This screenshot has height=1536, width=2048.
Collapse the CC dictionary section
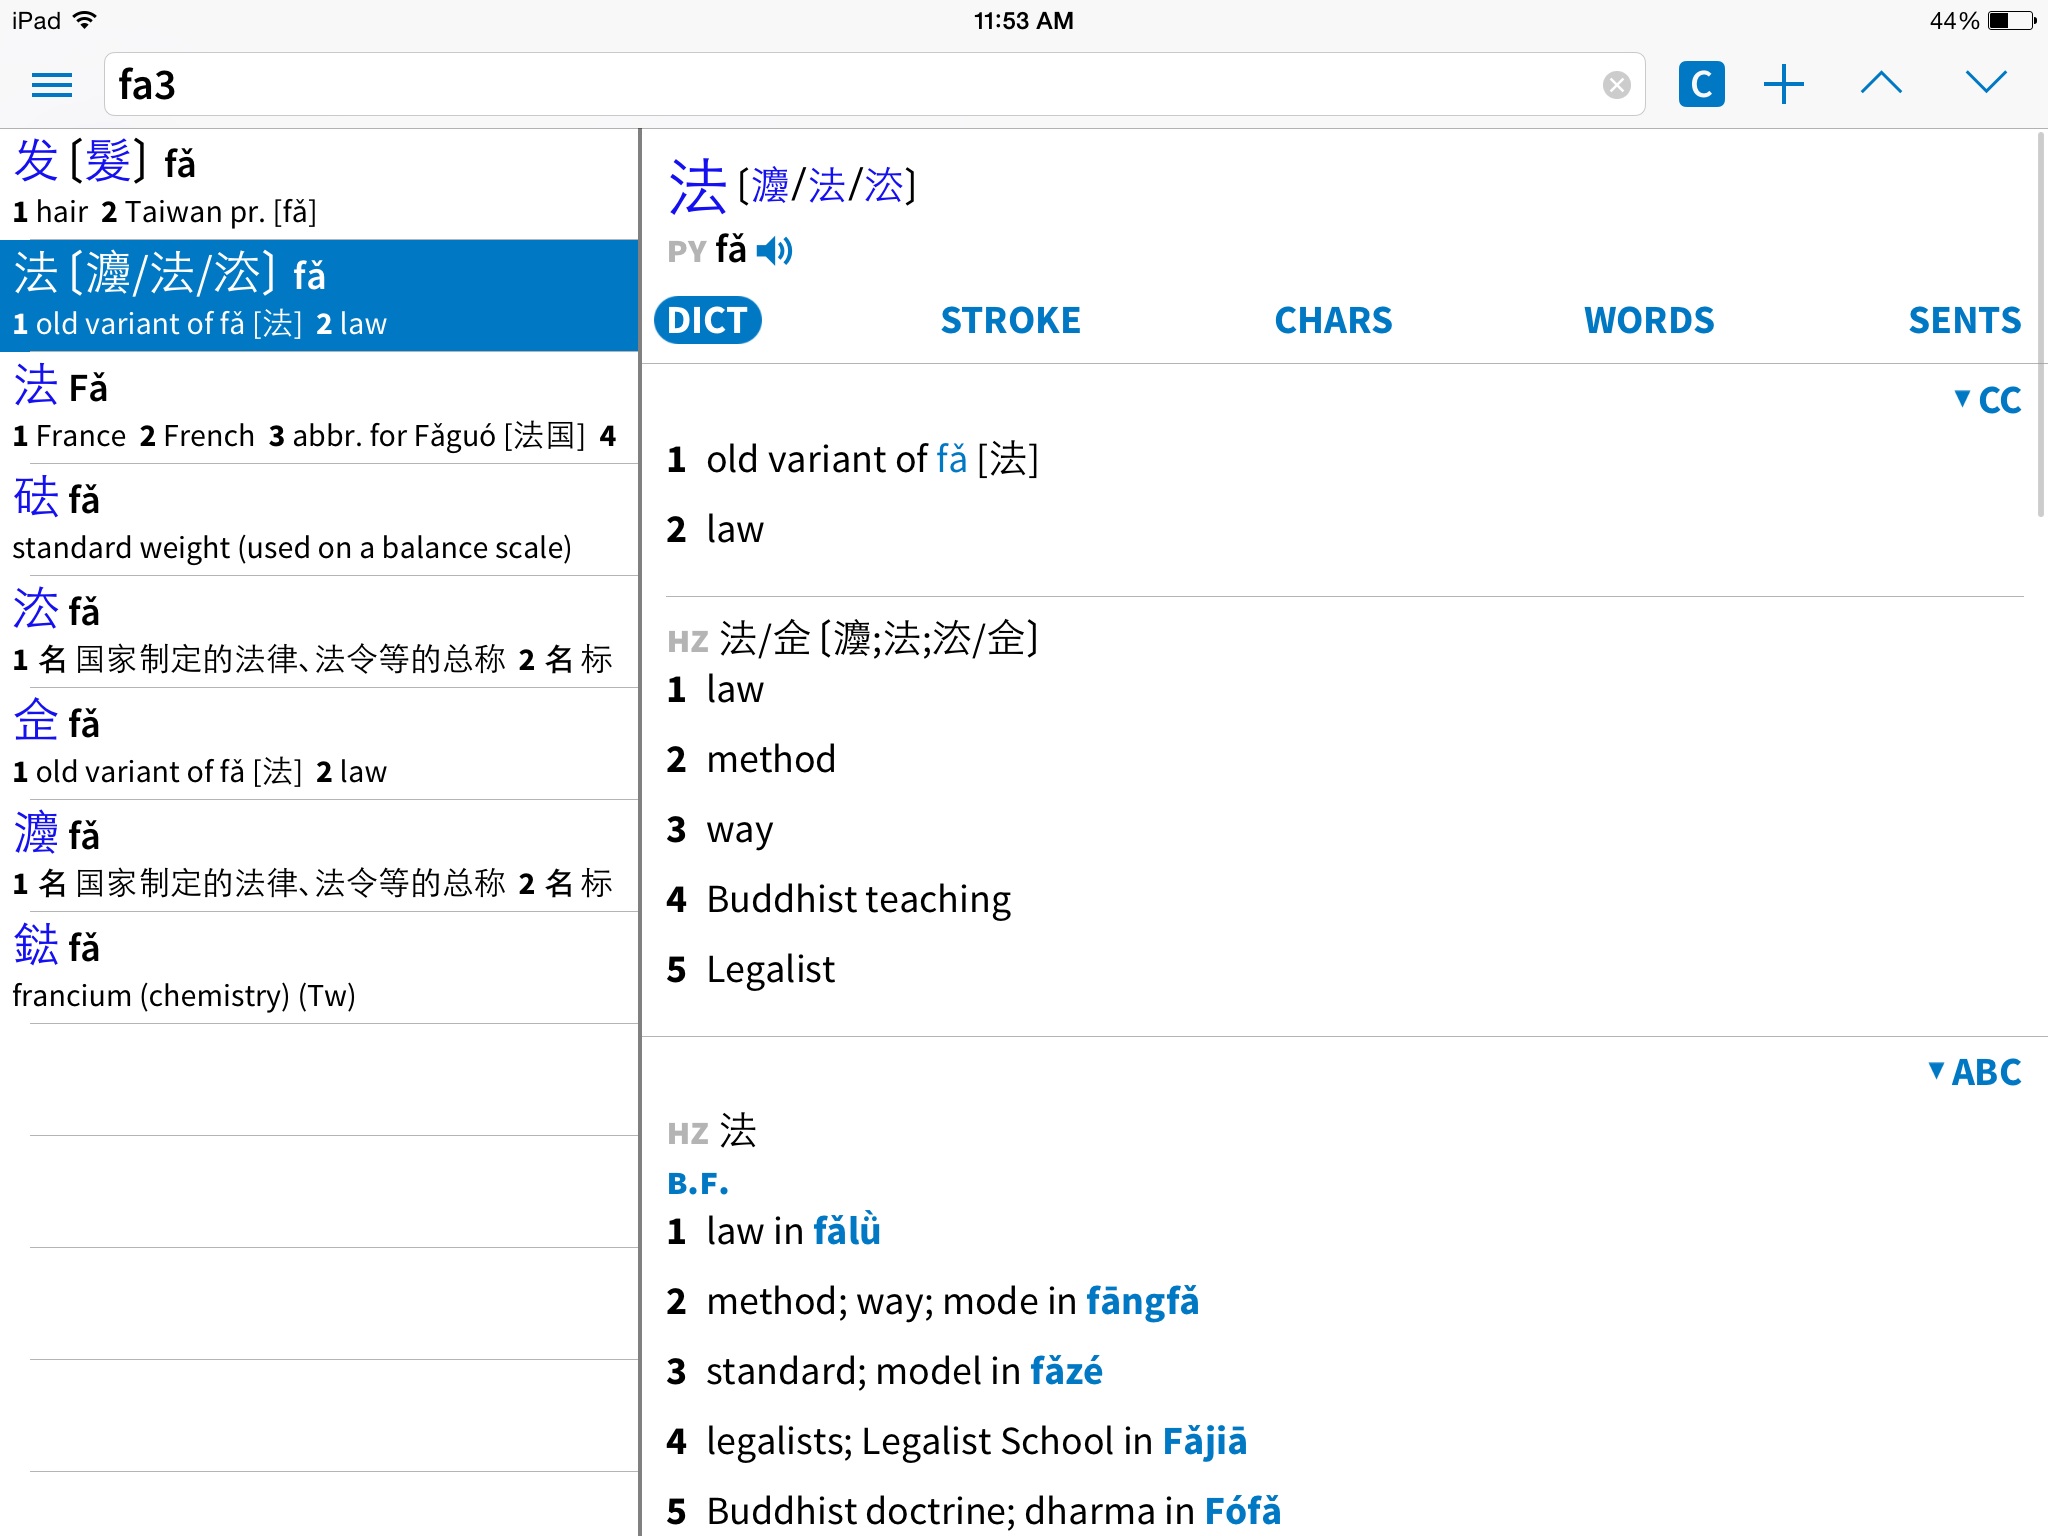(1988, 400)
